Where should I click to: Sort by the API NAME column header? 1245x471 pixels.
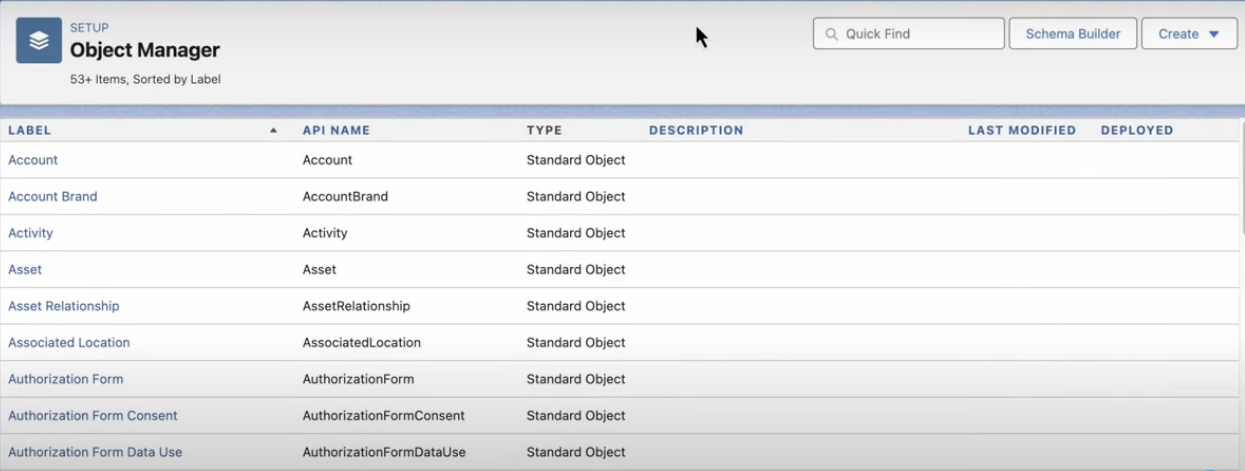click(336, 130)
